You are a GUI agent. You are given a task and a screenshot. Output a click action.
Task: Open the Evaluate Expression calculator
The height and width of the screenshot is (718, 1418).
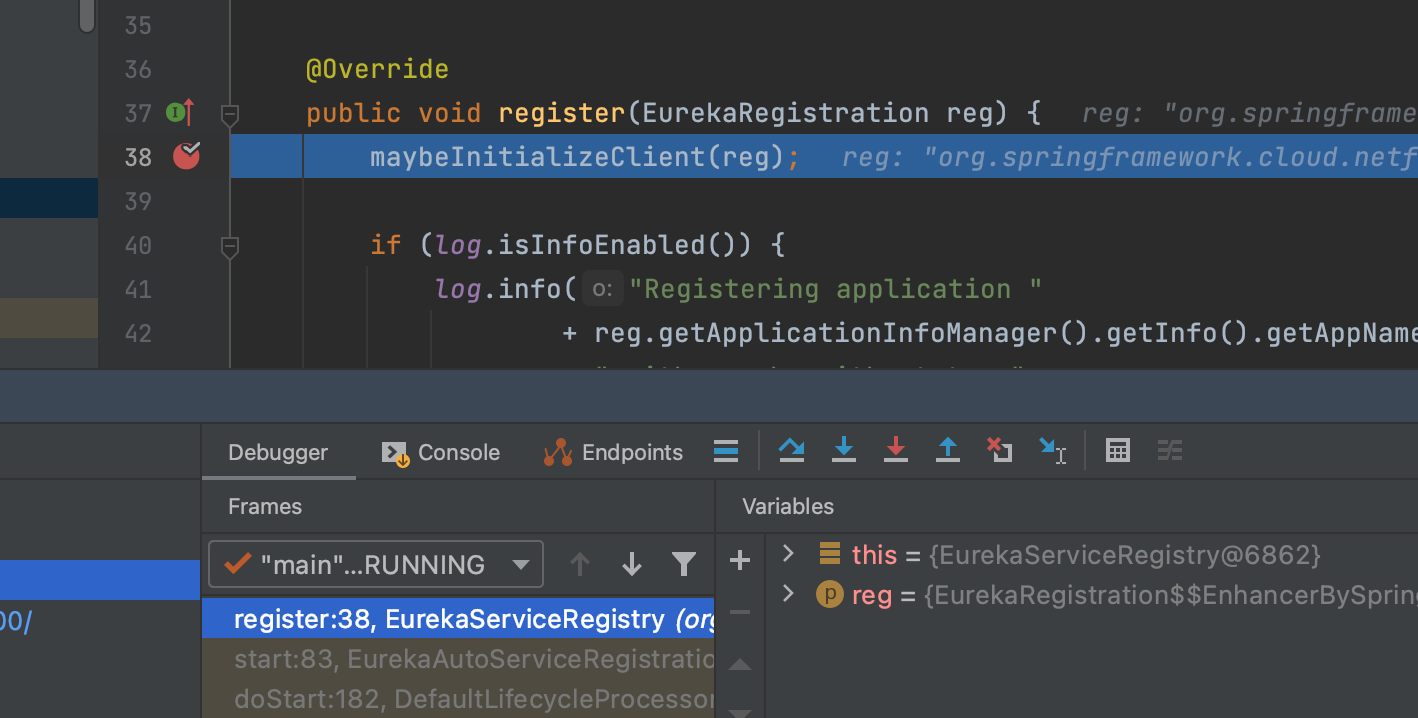tap(1118, 451)
